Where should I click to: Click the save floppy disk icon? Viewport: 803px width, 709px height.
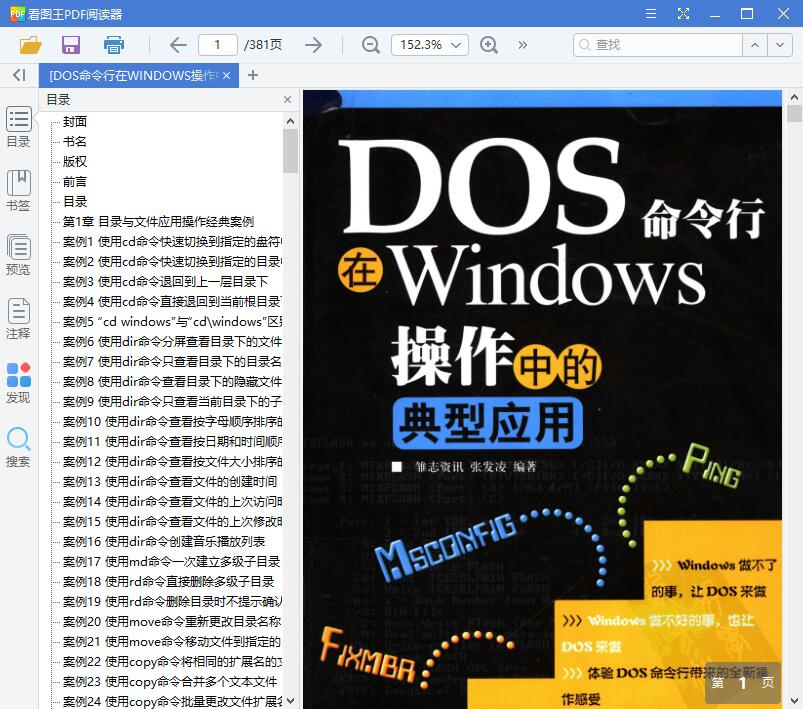point(71,45)
